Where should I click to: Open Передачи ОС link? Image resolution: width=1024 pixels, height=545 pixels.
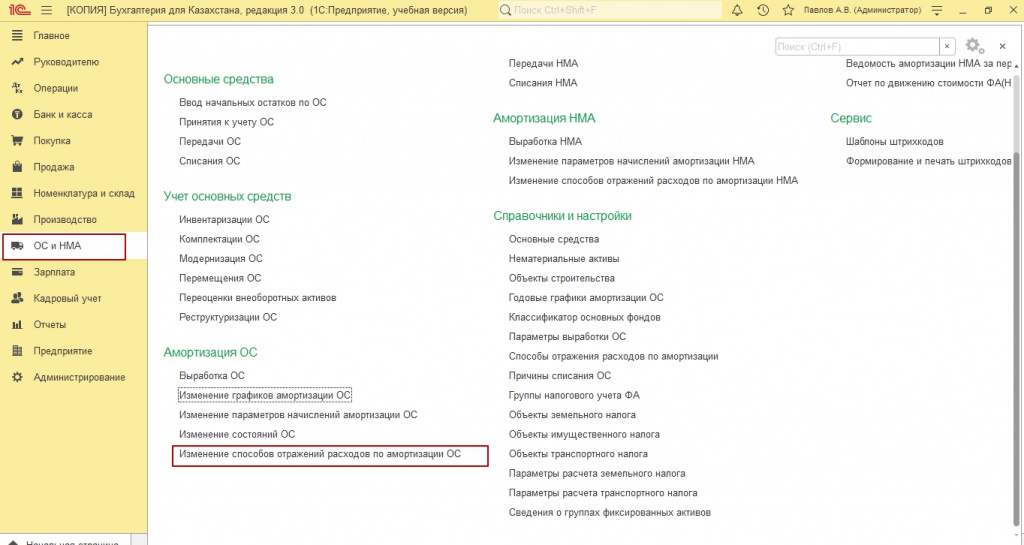tap(210, 142)
